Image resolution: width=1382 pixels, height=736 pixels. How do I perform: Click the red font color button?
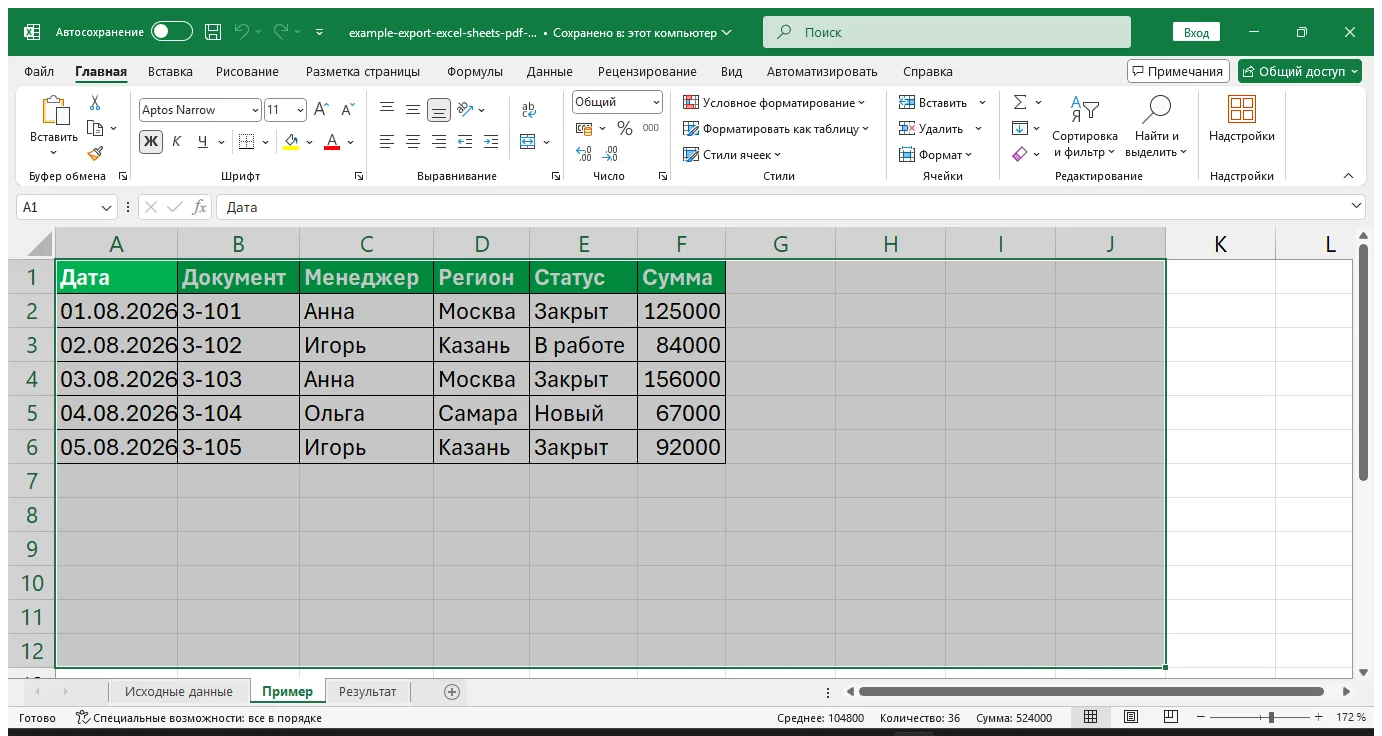[332, 142]
